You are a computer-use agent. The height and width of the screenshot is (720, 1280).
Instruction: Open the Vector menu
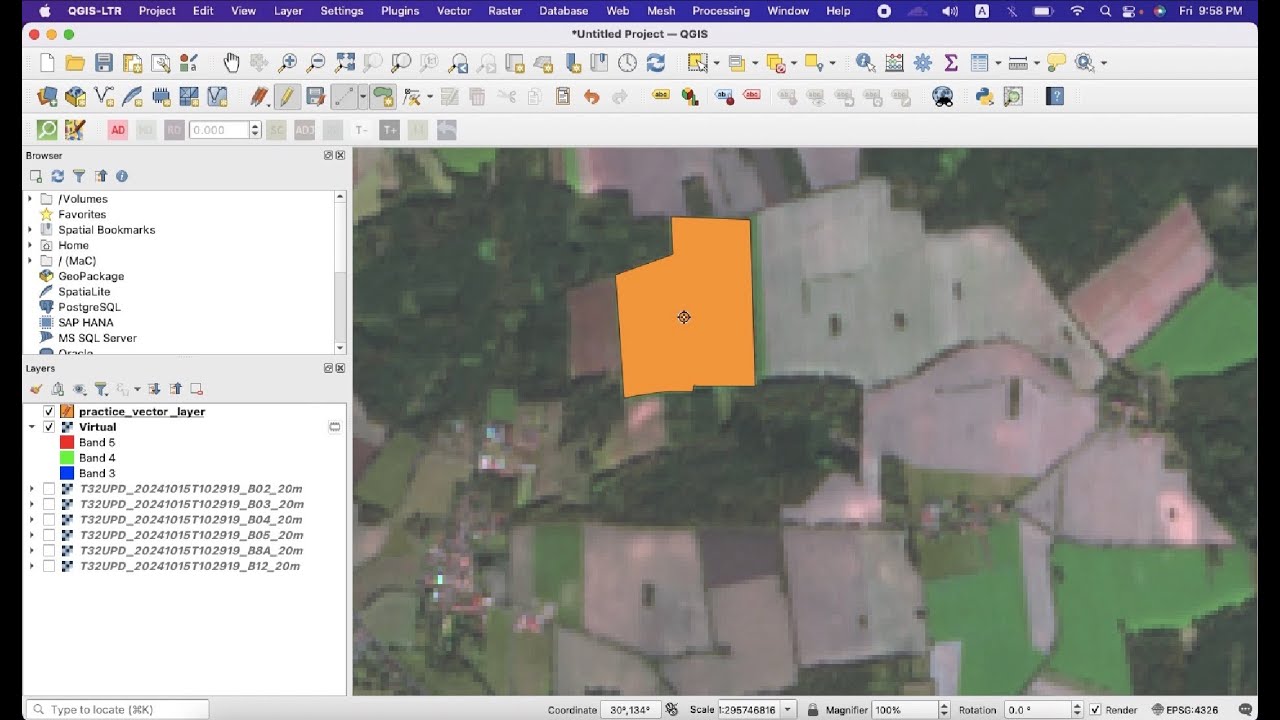point(454,11)
